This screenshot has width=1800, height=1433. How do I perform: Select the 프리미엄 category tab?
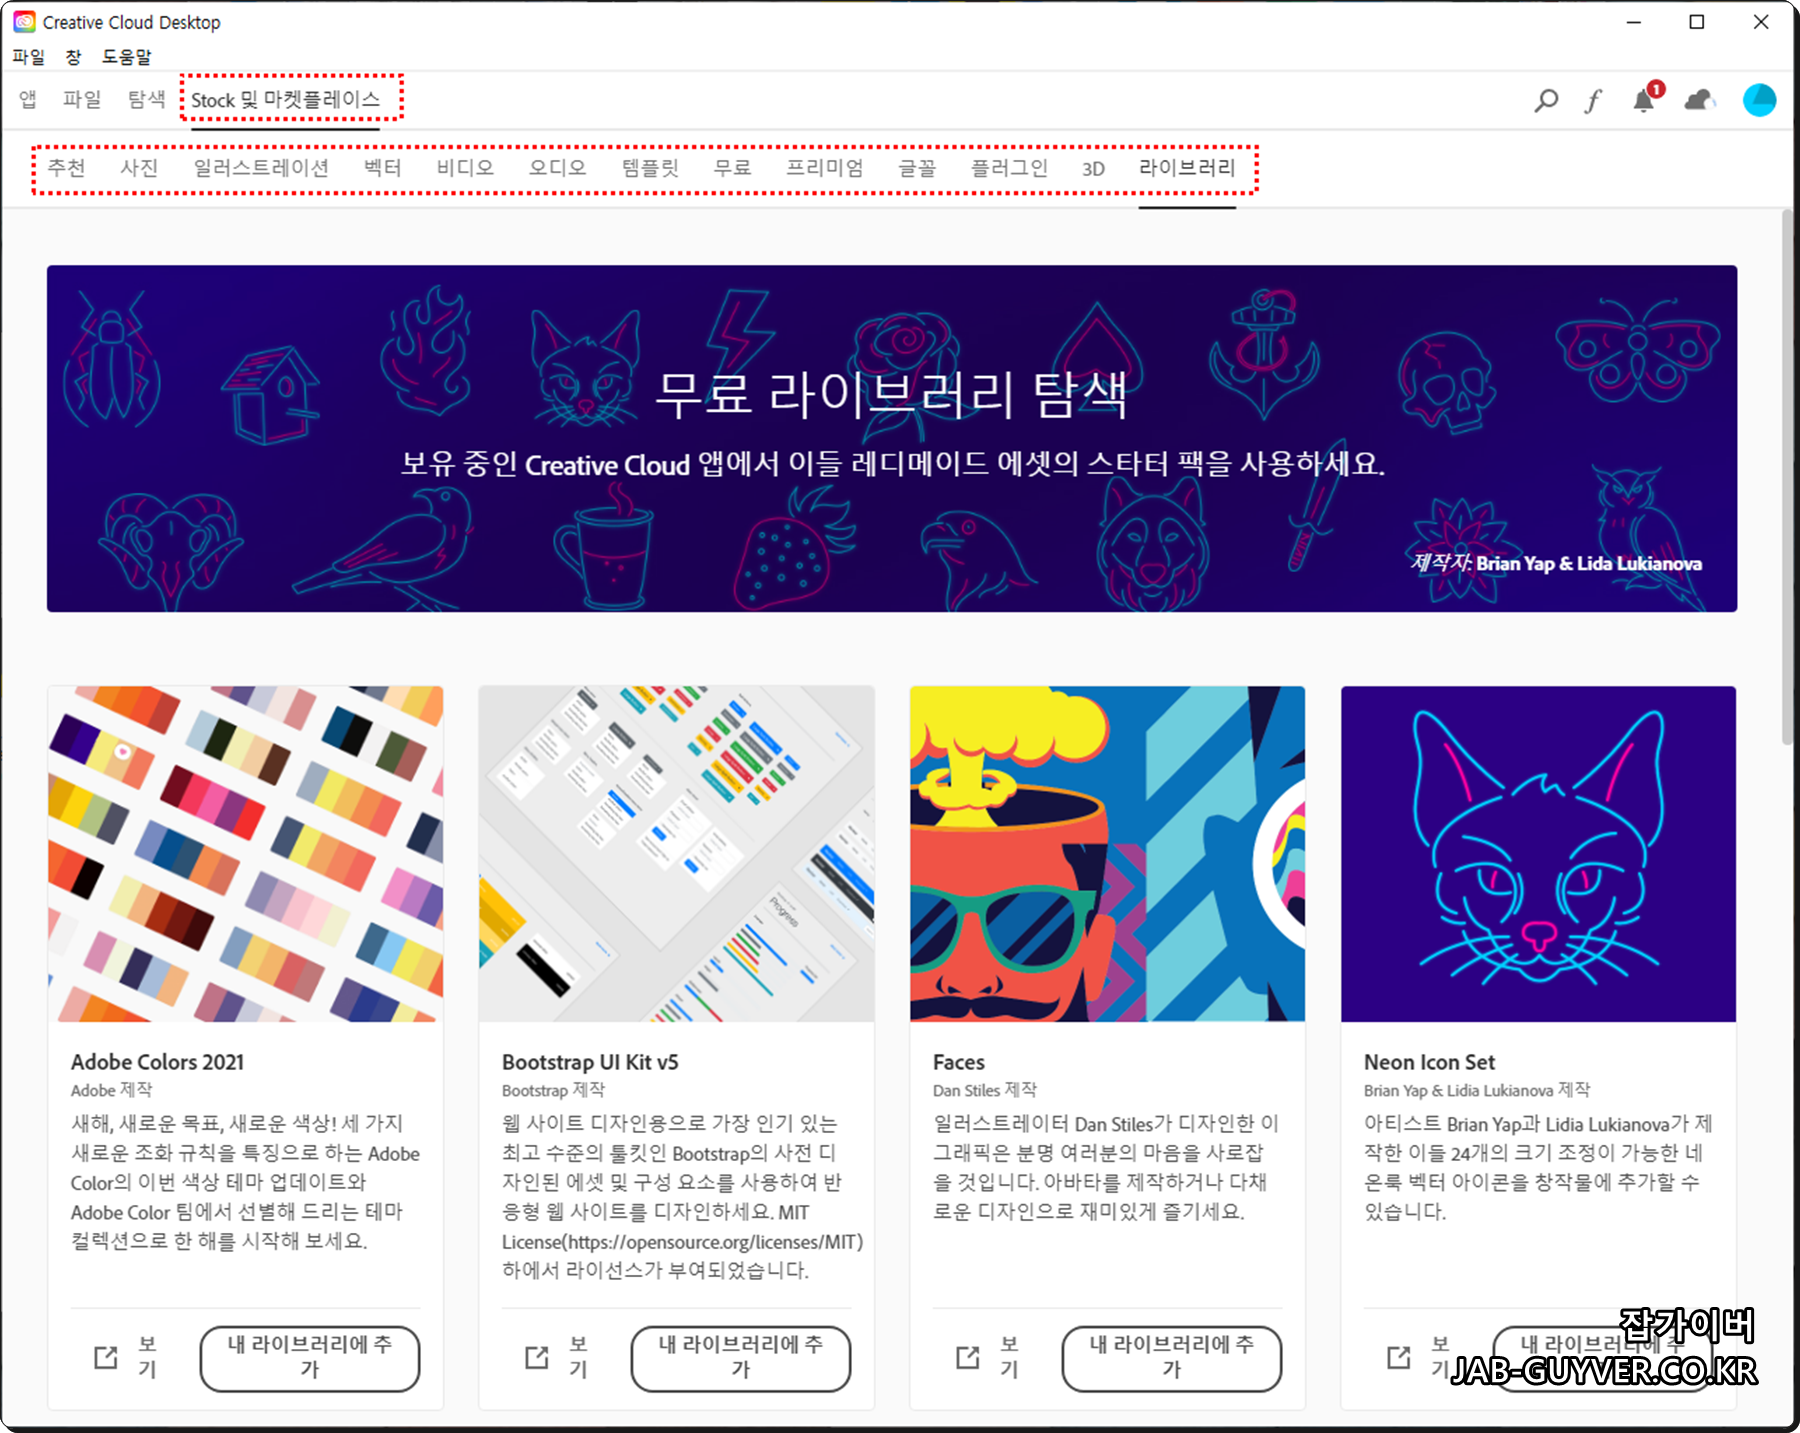coord(825,167)
